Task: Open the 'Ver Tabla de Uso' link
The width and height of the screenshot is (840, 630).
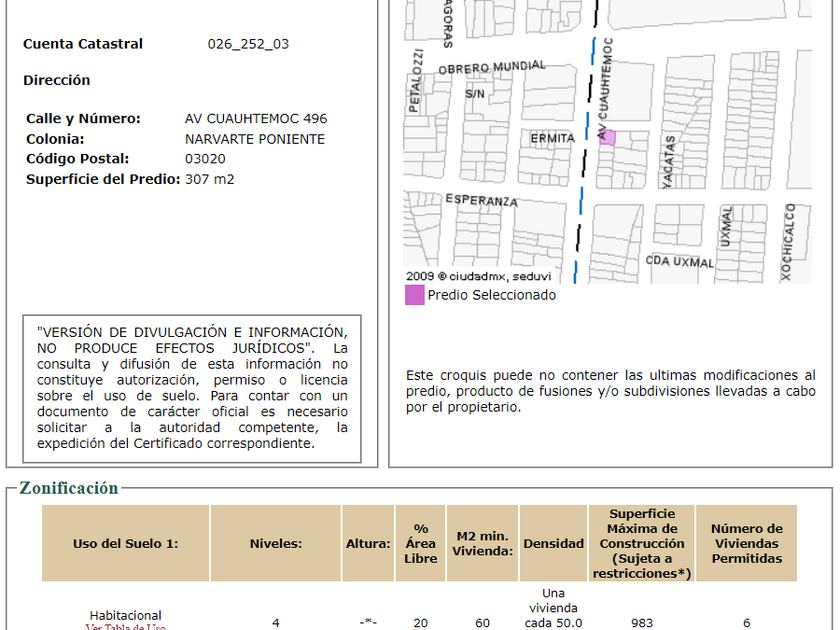Action: pyautogui.click(x=126, y=627)
